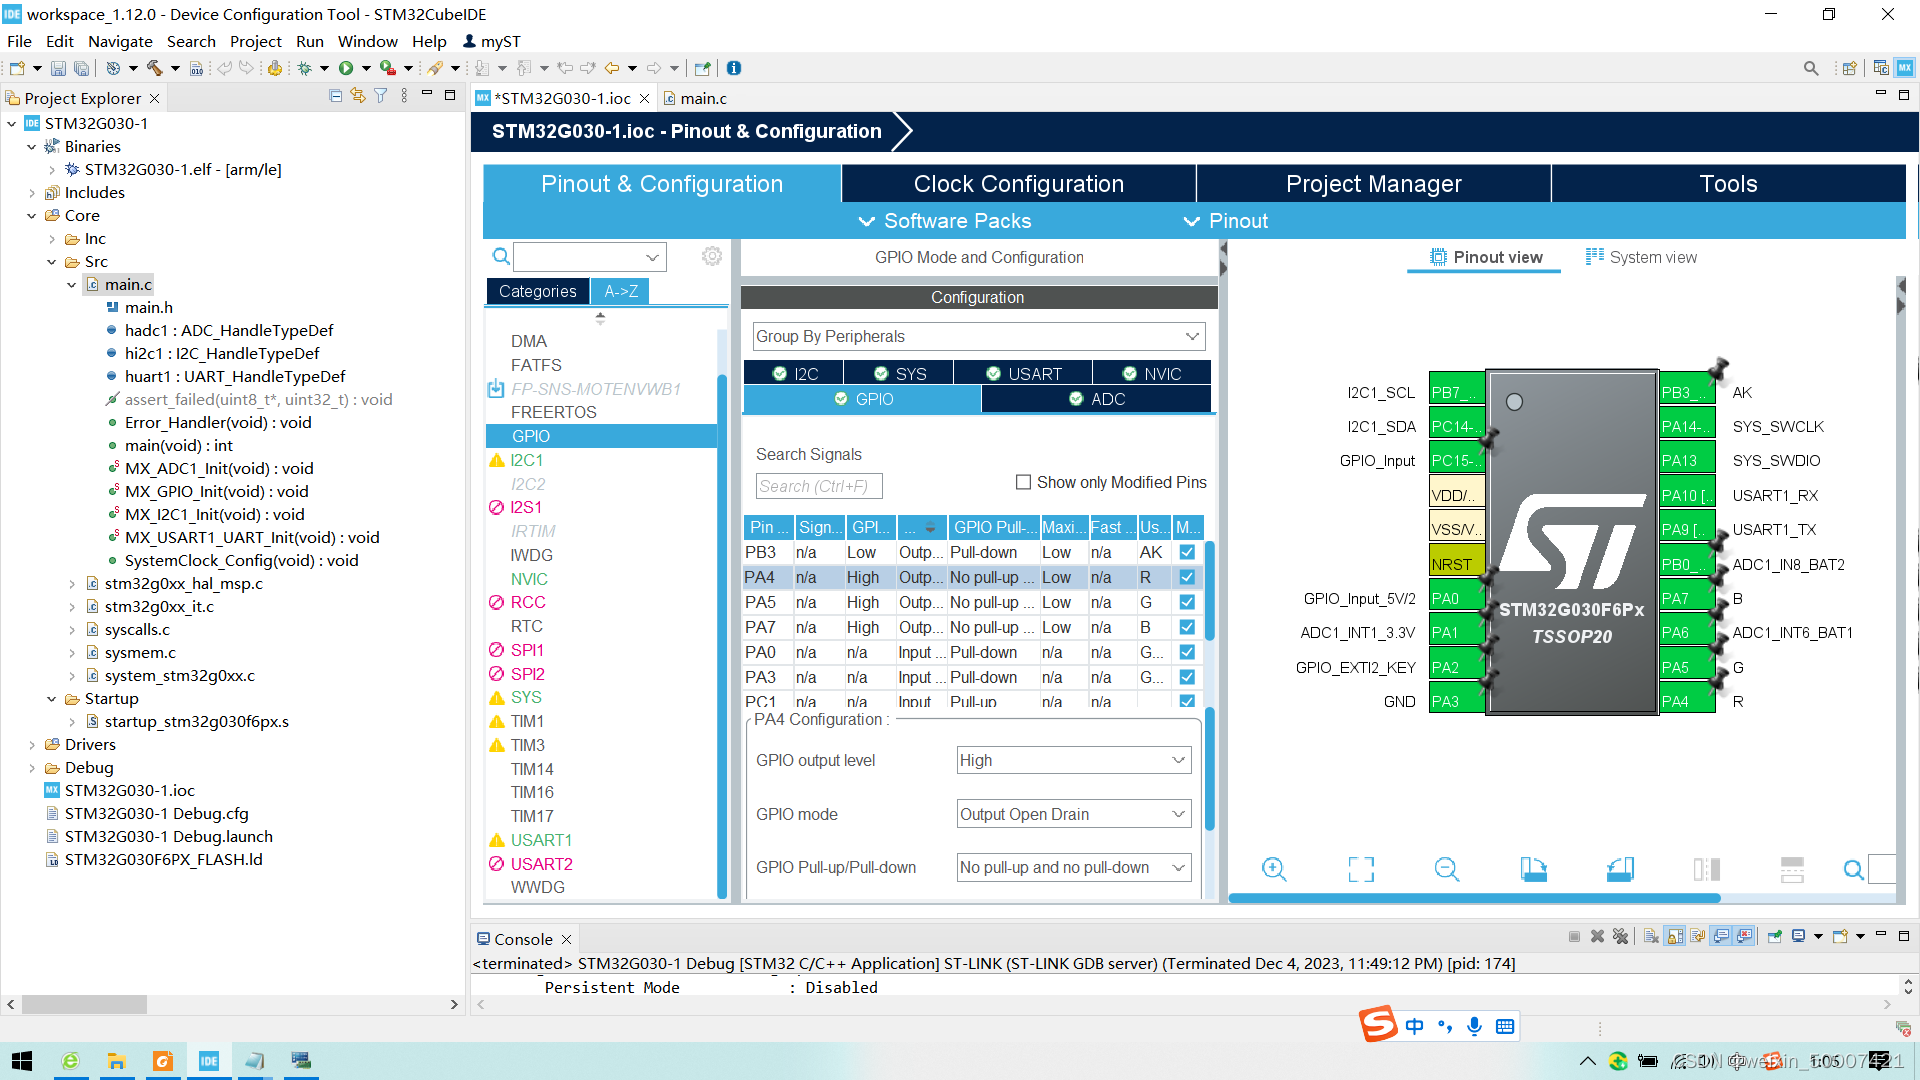
Task: Select the USART1 category item
Action: (x=541, y=840)
